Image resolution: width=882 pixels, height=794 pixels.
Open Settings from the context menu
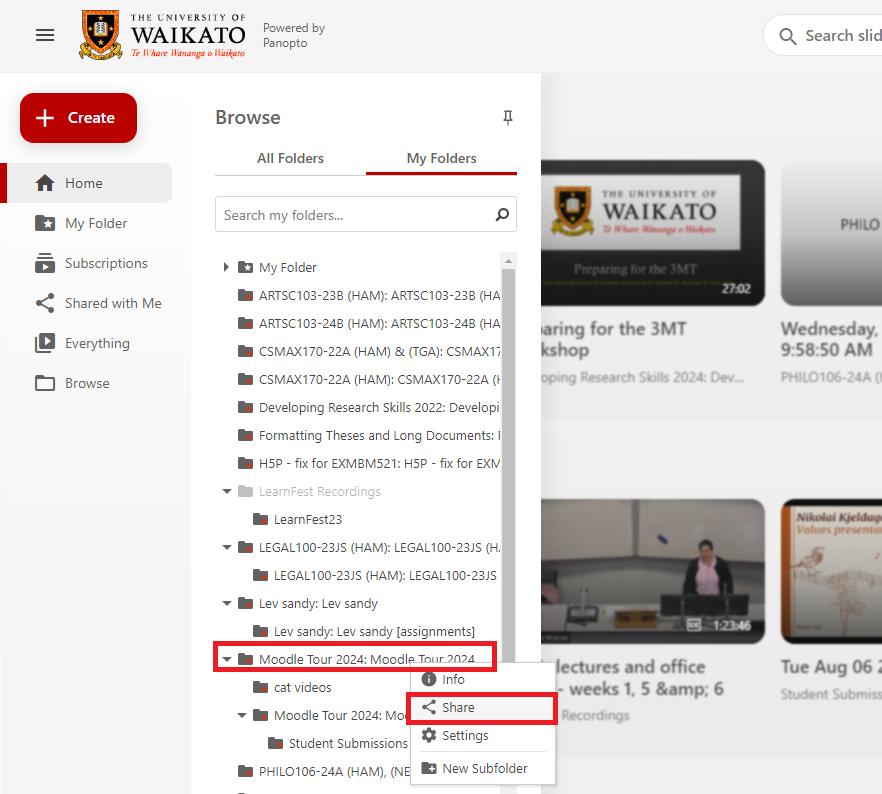click(483, 736)
